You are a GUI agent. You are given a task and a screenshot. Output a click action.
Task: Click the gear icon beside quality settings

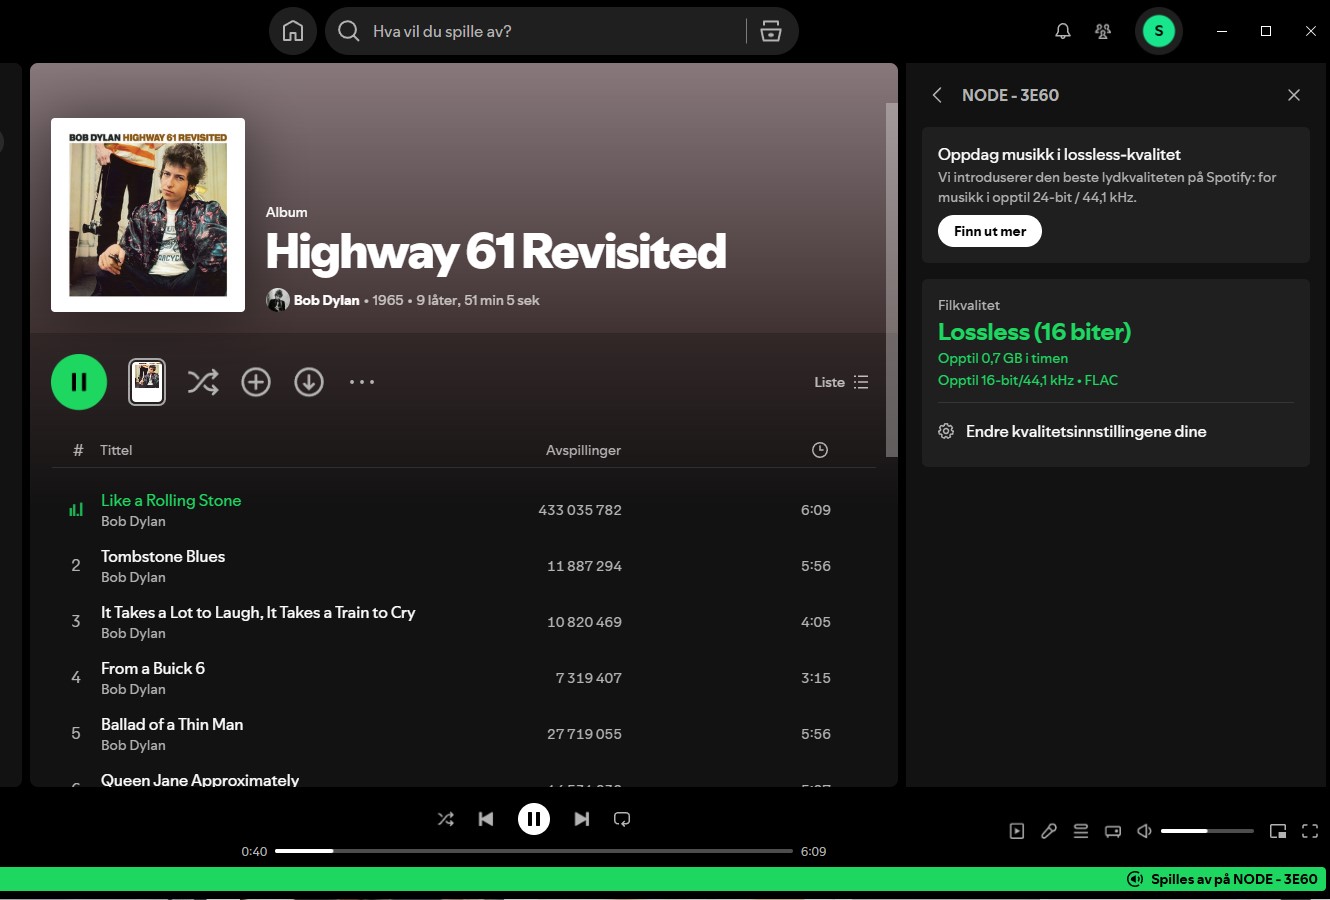coord(946,431)
